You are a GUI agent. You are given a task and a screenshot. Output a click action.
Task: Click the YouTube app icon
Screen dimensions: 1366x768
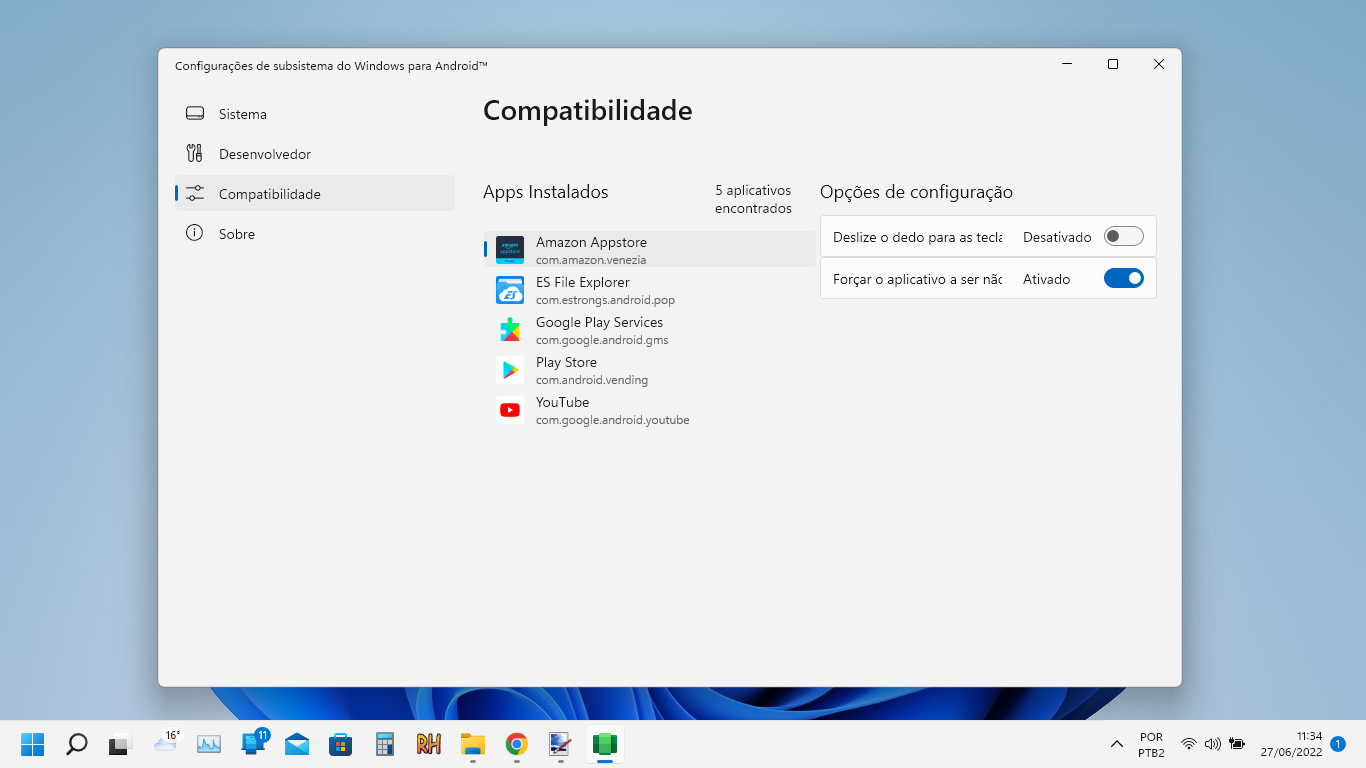click(510, 410)
